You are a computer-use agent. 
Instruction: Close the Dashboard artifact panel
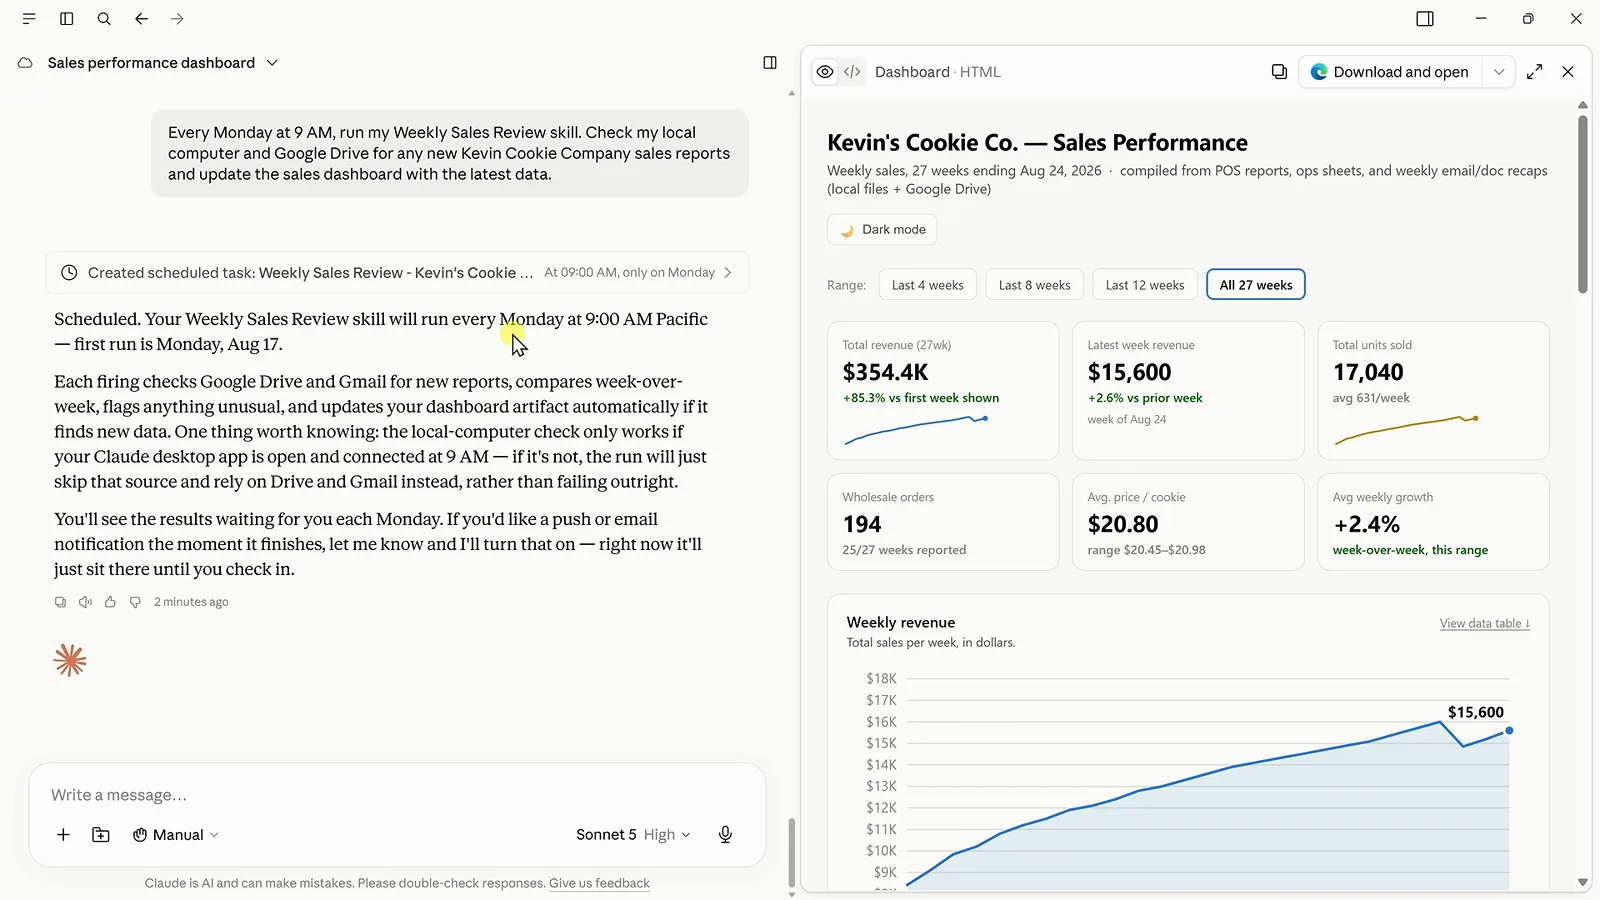click(x=1568, y=72)
